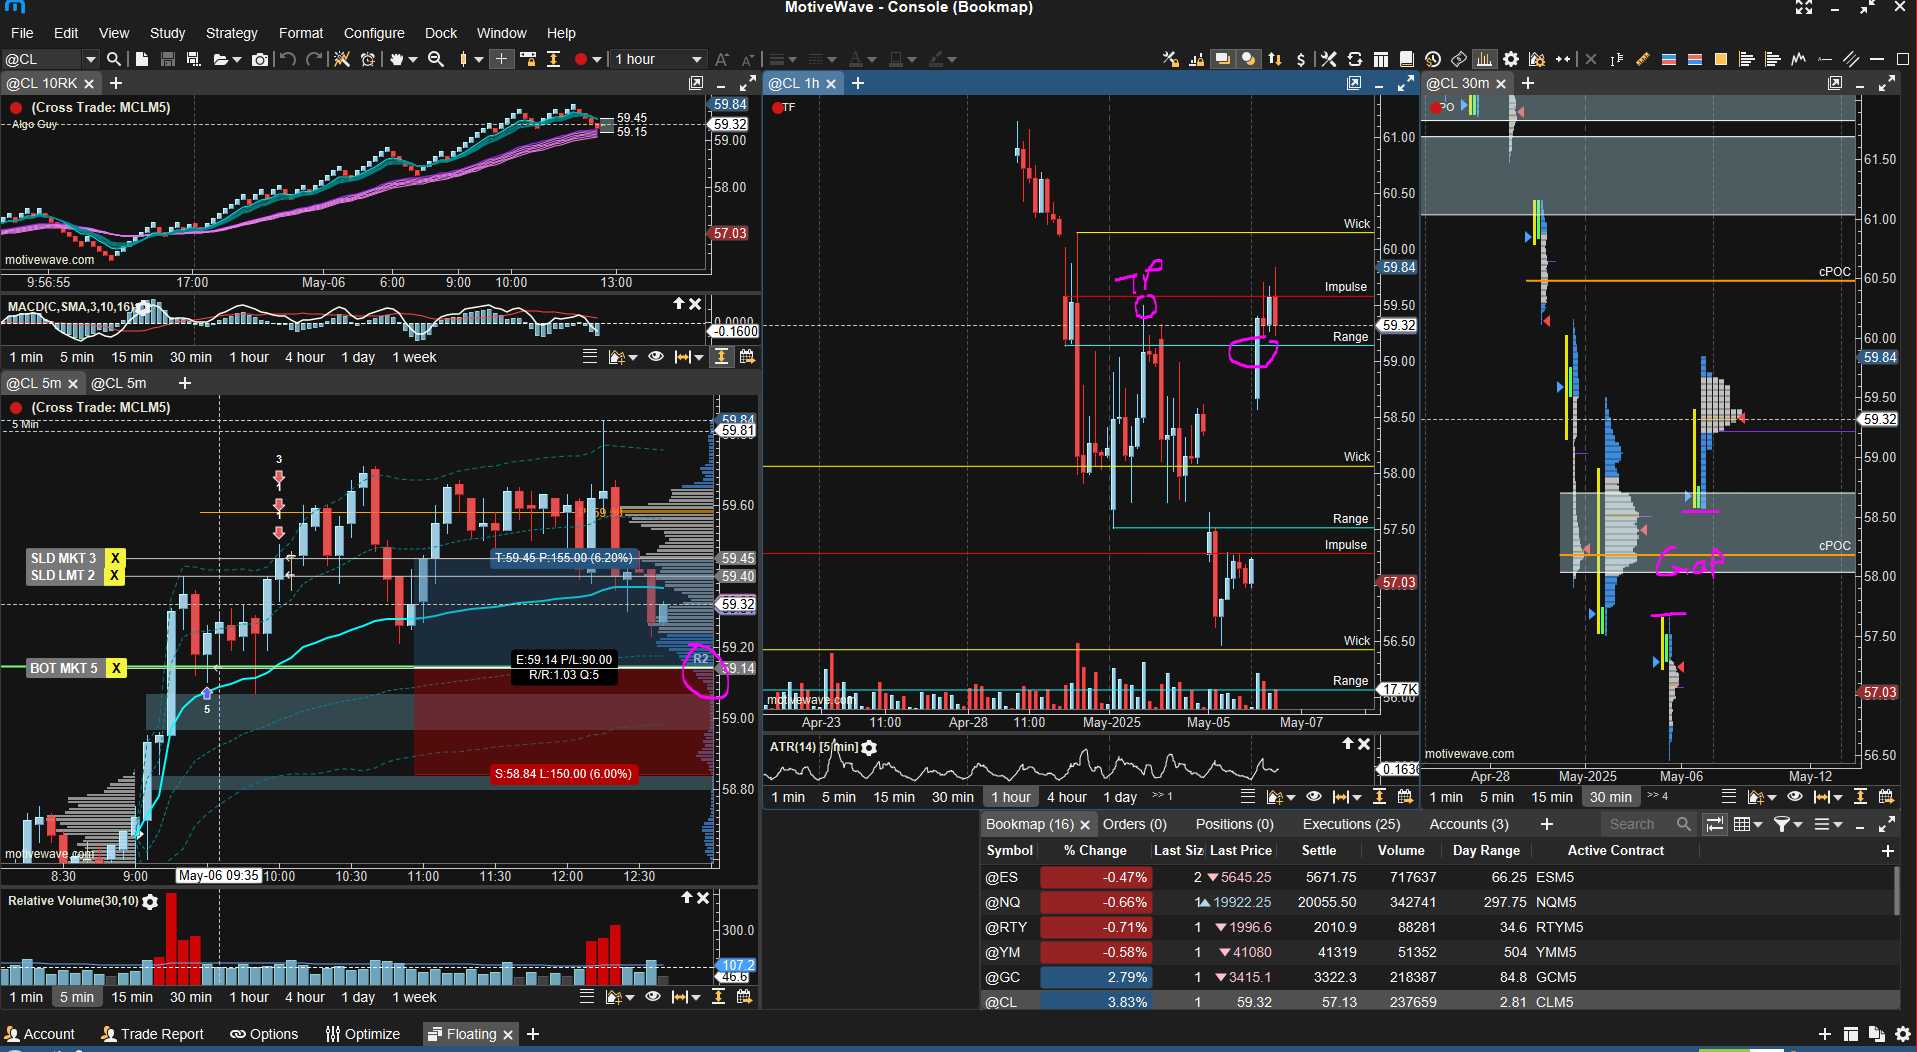Click the up-down arrows trade icon

tap(1275, 59)
